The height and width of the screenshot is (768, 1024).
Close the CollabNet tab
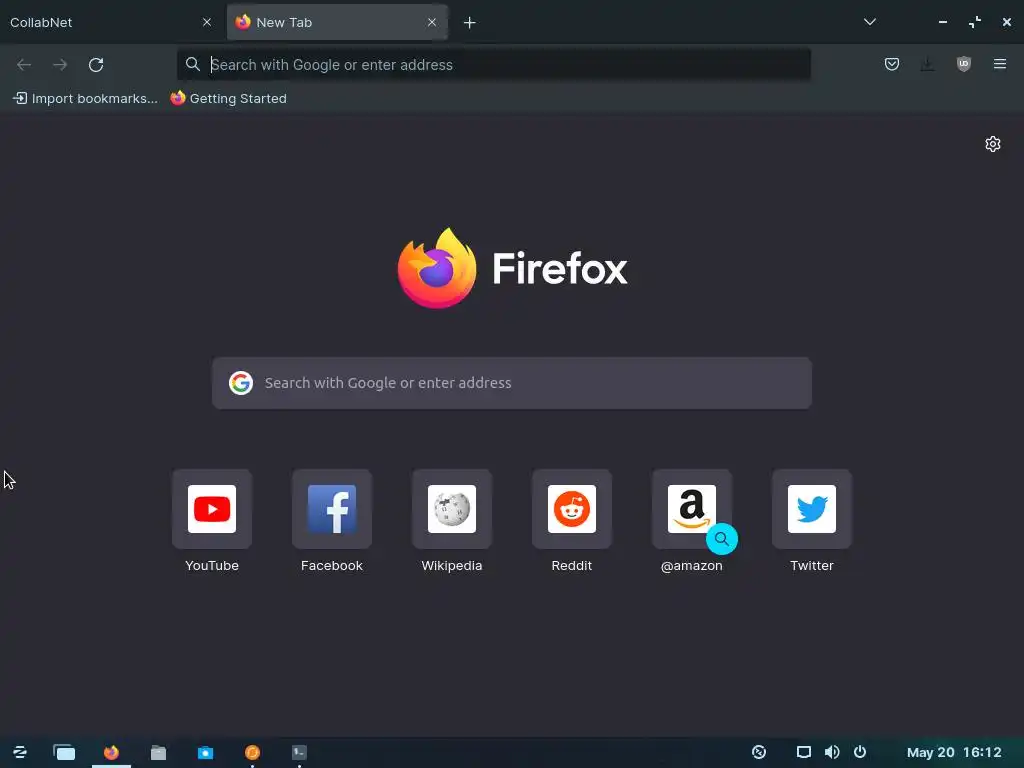(x=207, y=22)
